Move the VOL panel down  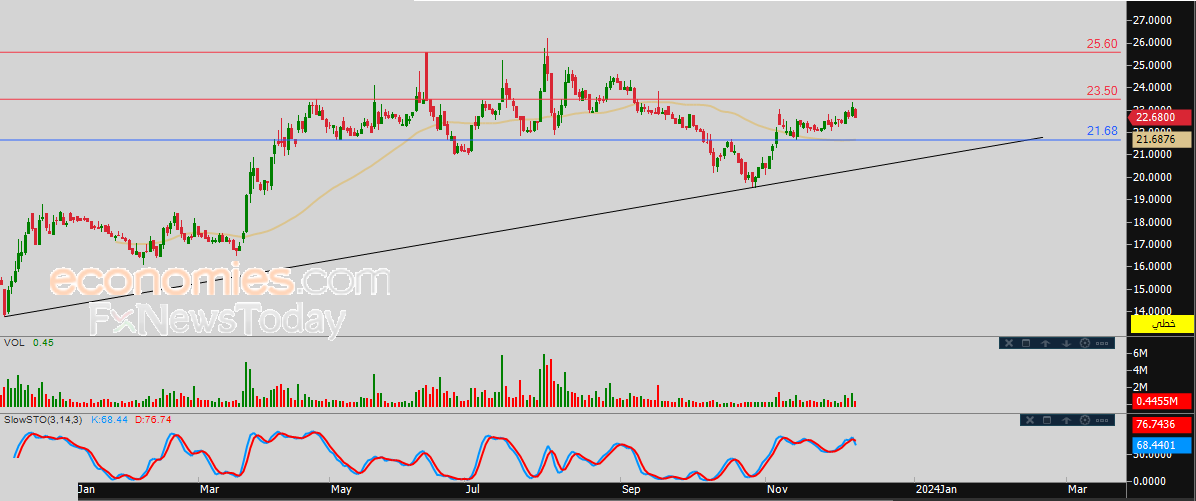pyautogui.click(x=1066, y=343)
